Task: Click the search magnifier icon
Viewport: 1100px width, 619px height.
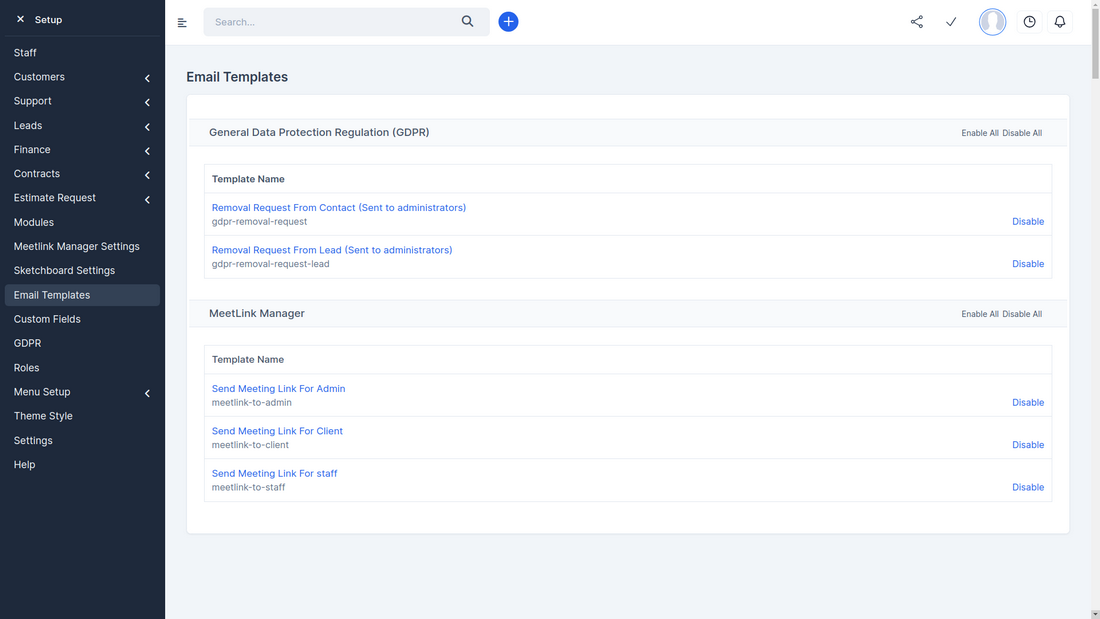Action: [467, 20]
